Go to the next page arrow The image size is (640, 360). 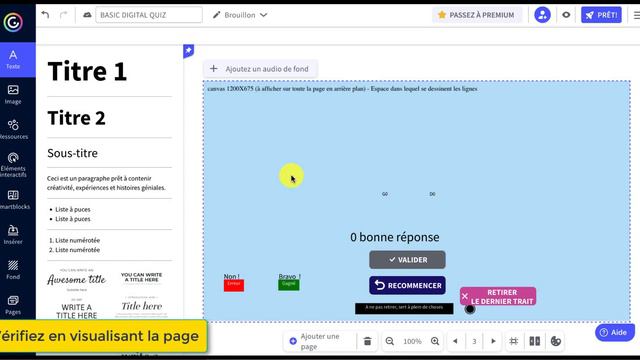(x=493, y=341)
